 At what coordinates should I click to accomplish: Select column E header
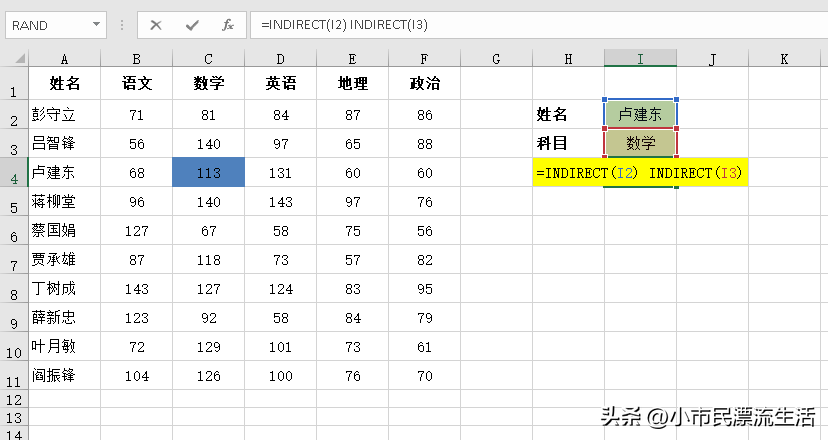pos(352,58)
